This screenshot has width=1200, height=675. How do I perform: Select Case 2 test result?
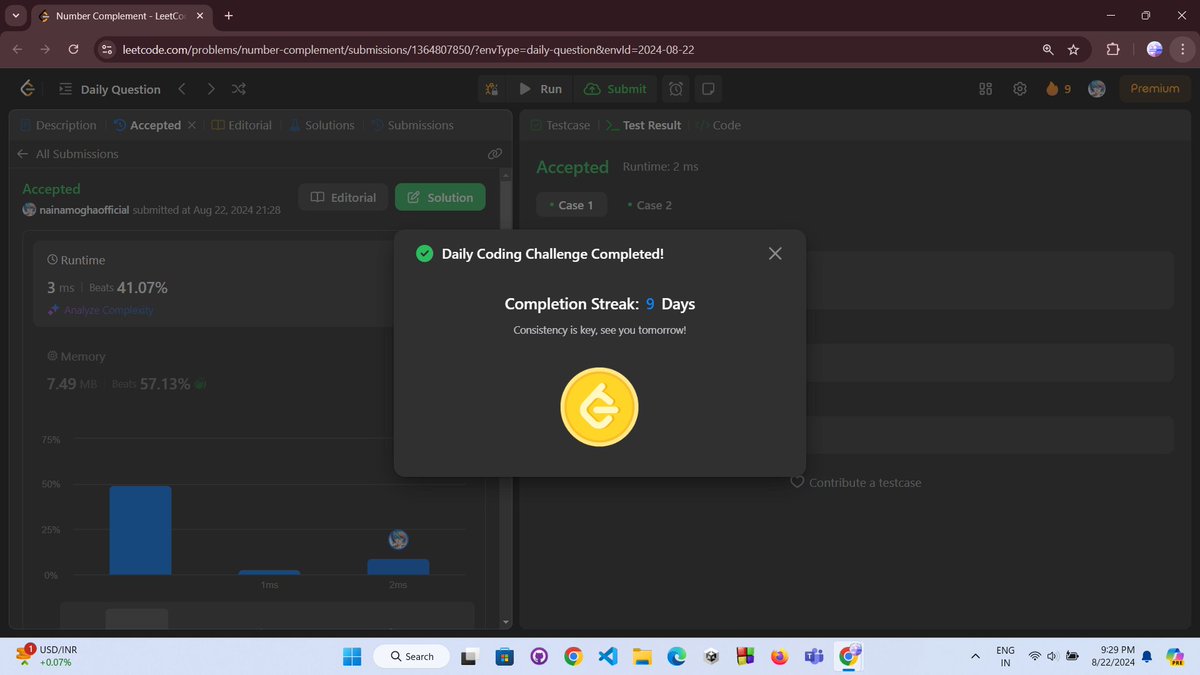tap(649, 205)
